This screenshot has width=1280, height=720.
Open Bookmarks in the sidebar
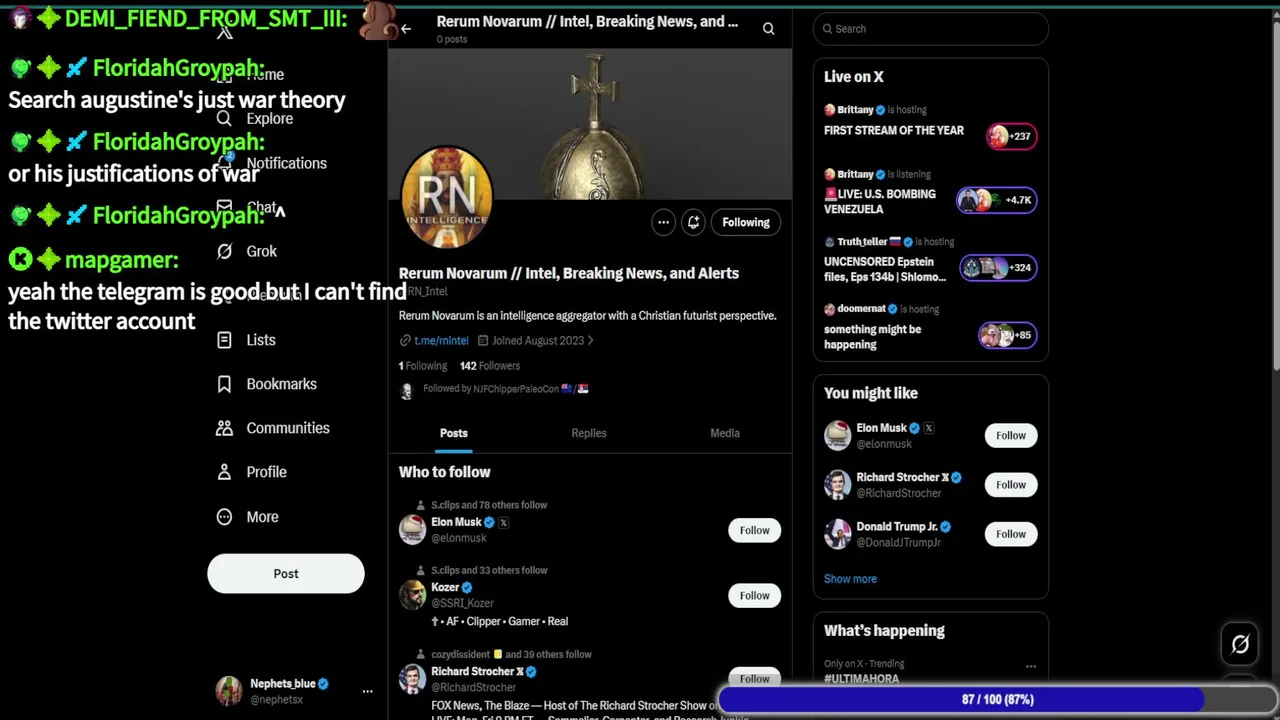pyautogui.click(x=281, y=384)
